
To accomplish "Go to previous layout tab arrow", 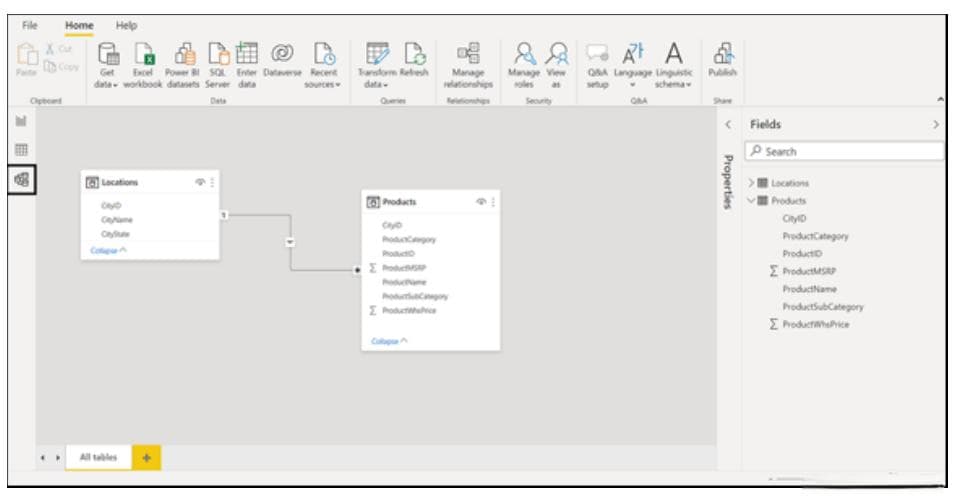I will pyautogui.click(x=43, y=458).
